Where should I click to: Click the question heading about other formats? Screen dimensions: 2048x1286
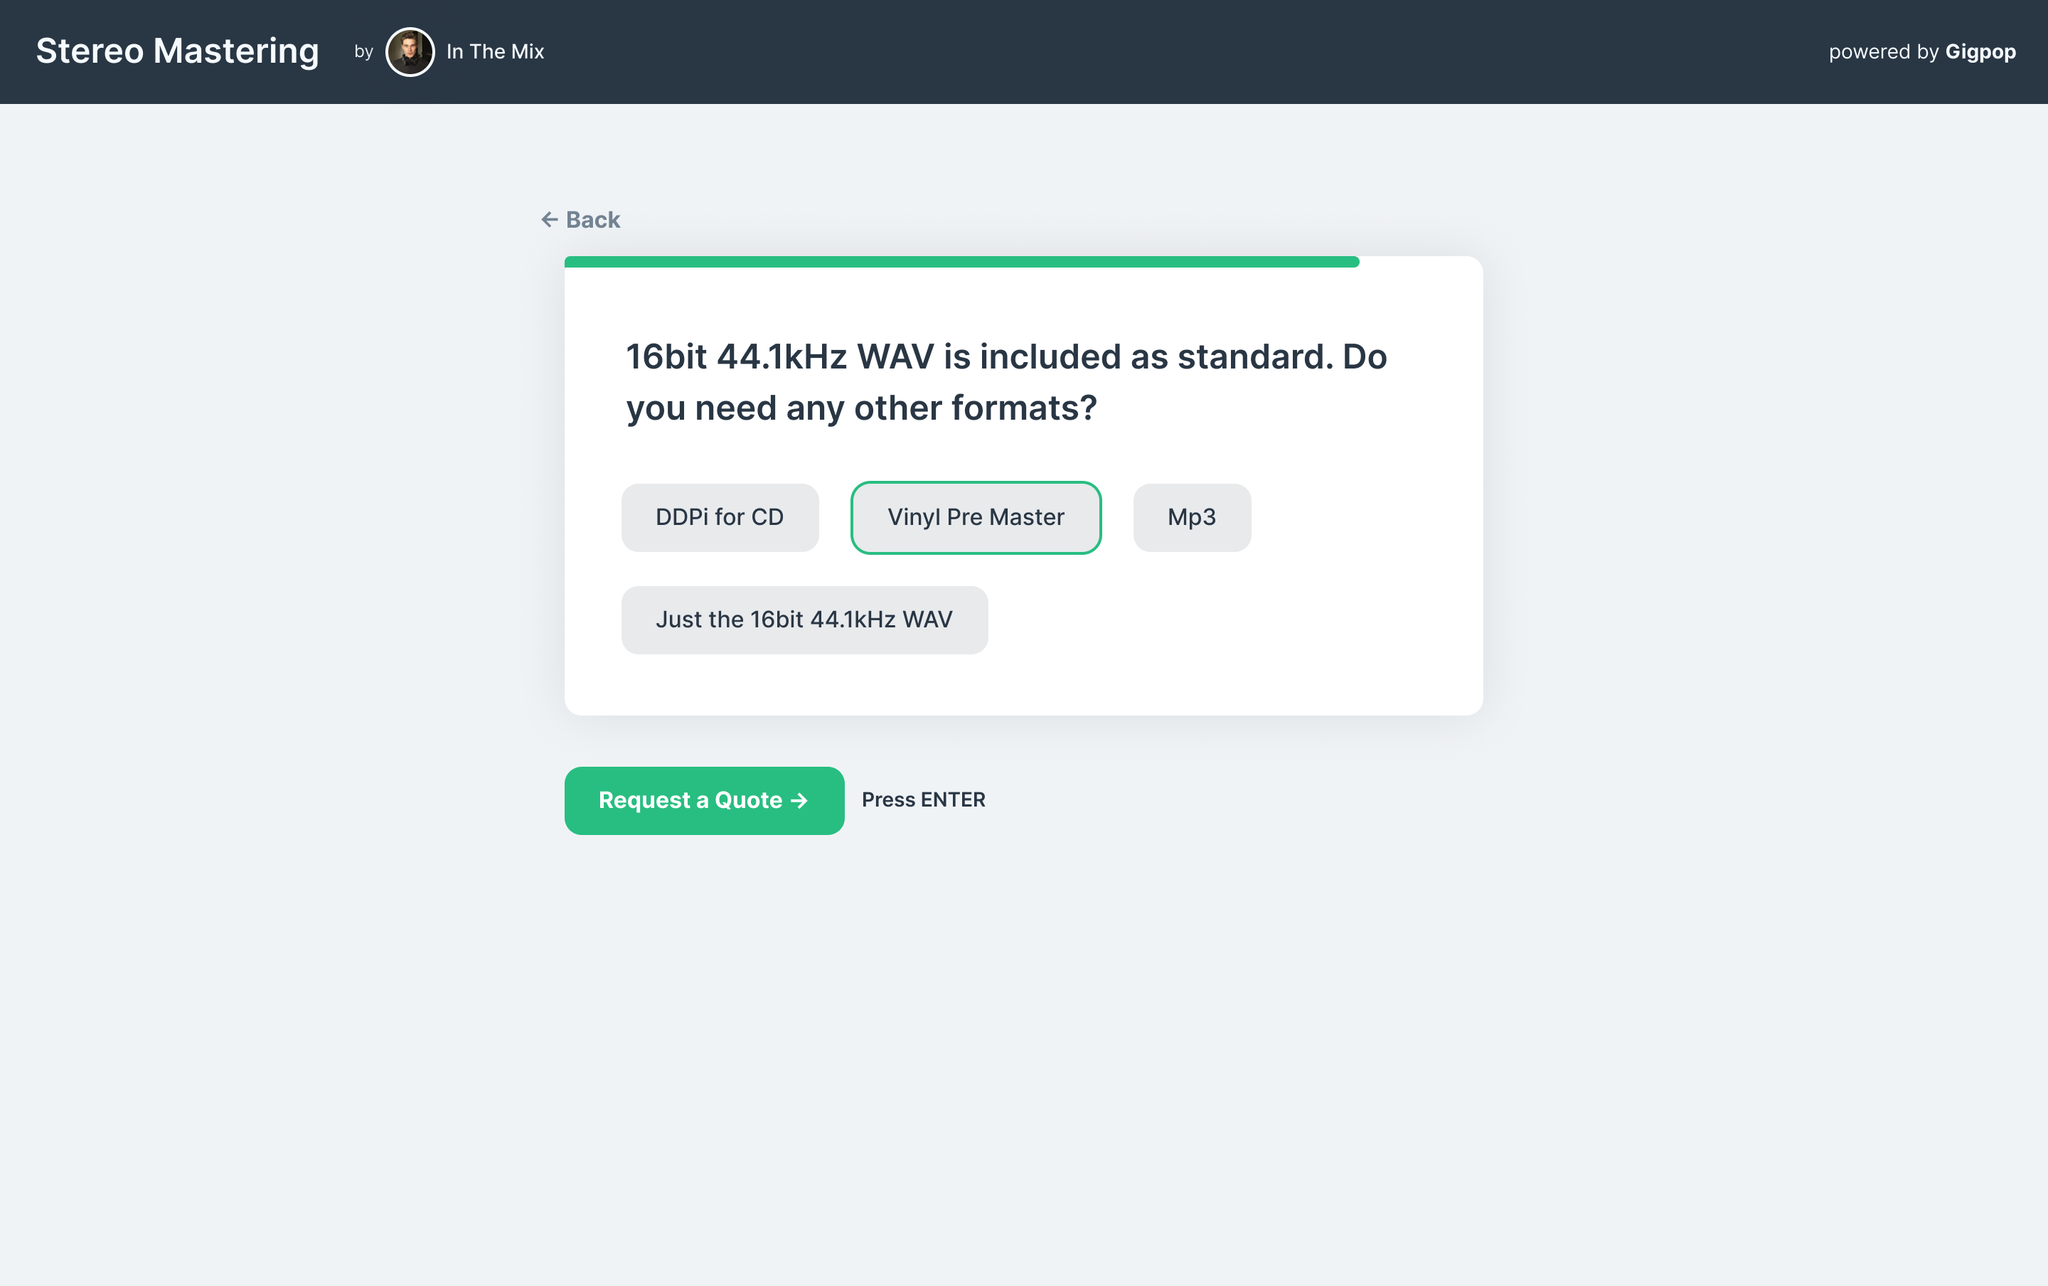click(1006, 382)
